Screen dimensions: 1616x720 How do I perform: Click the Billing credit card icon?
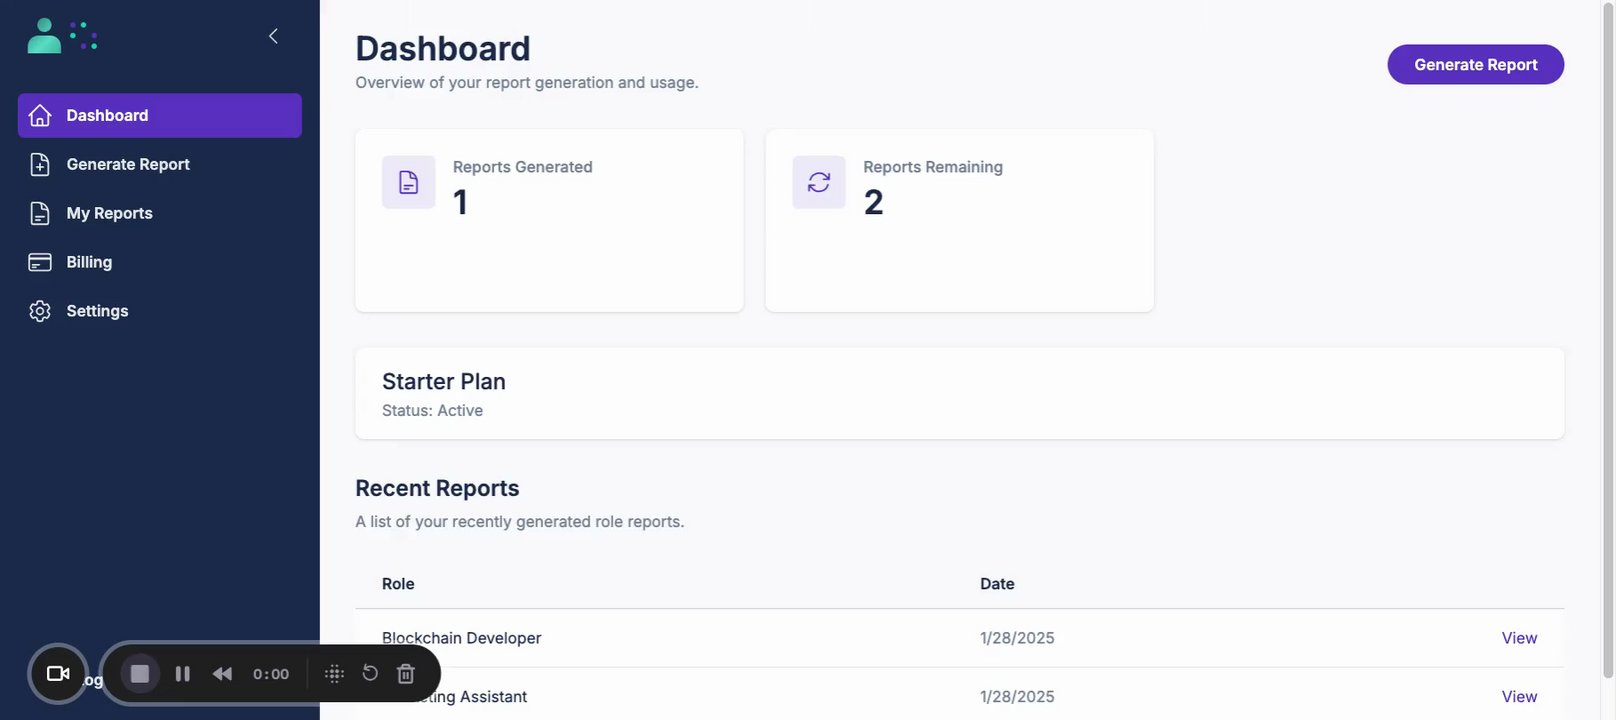pos(40,262)
